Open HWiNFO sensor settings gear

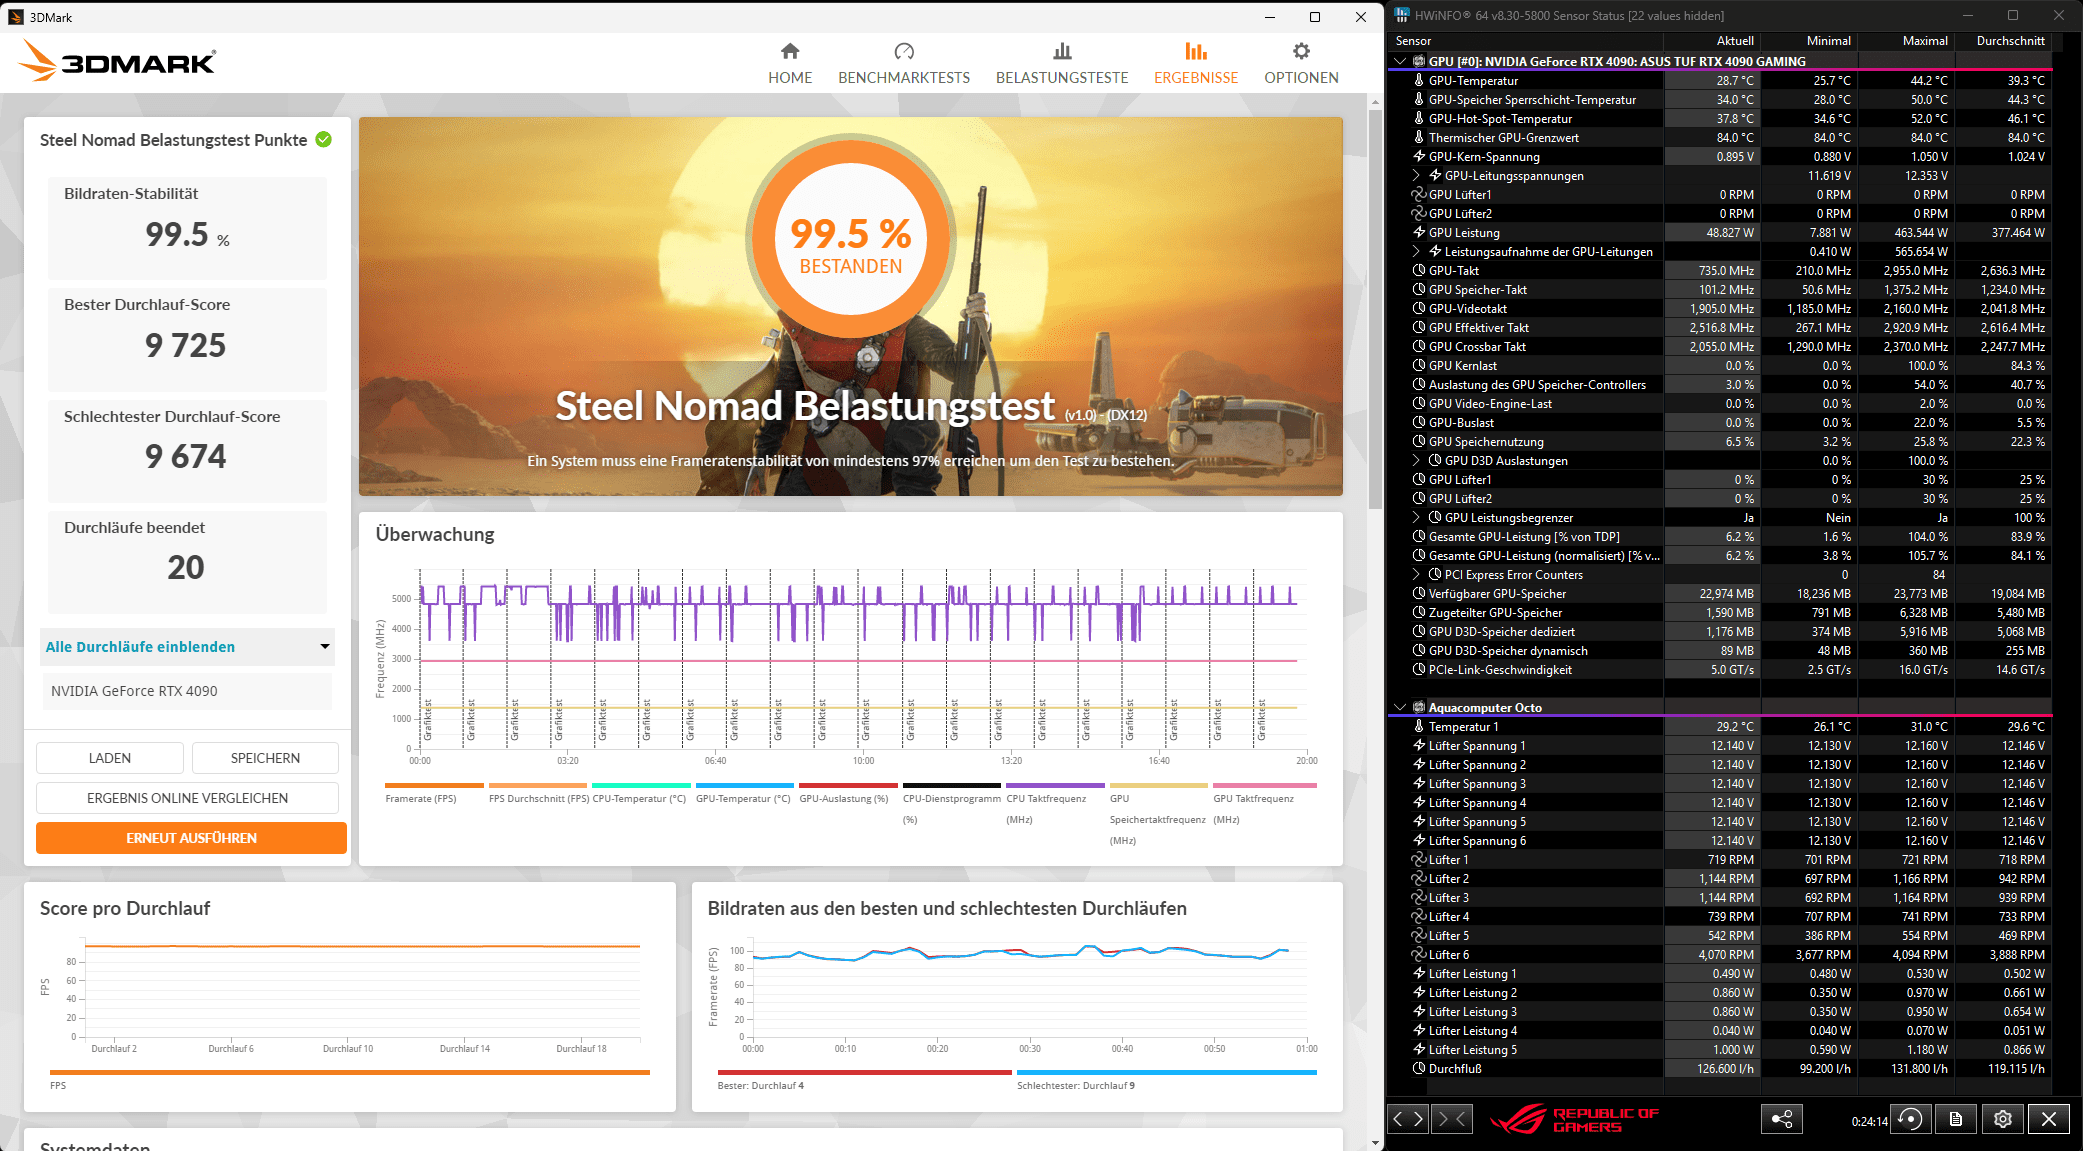click(x=2002, y=1119)
